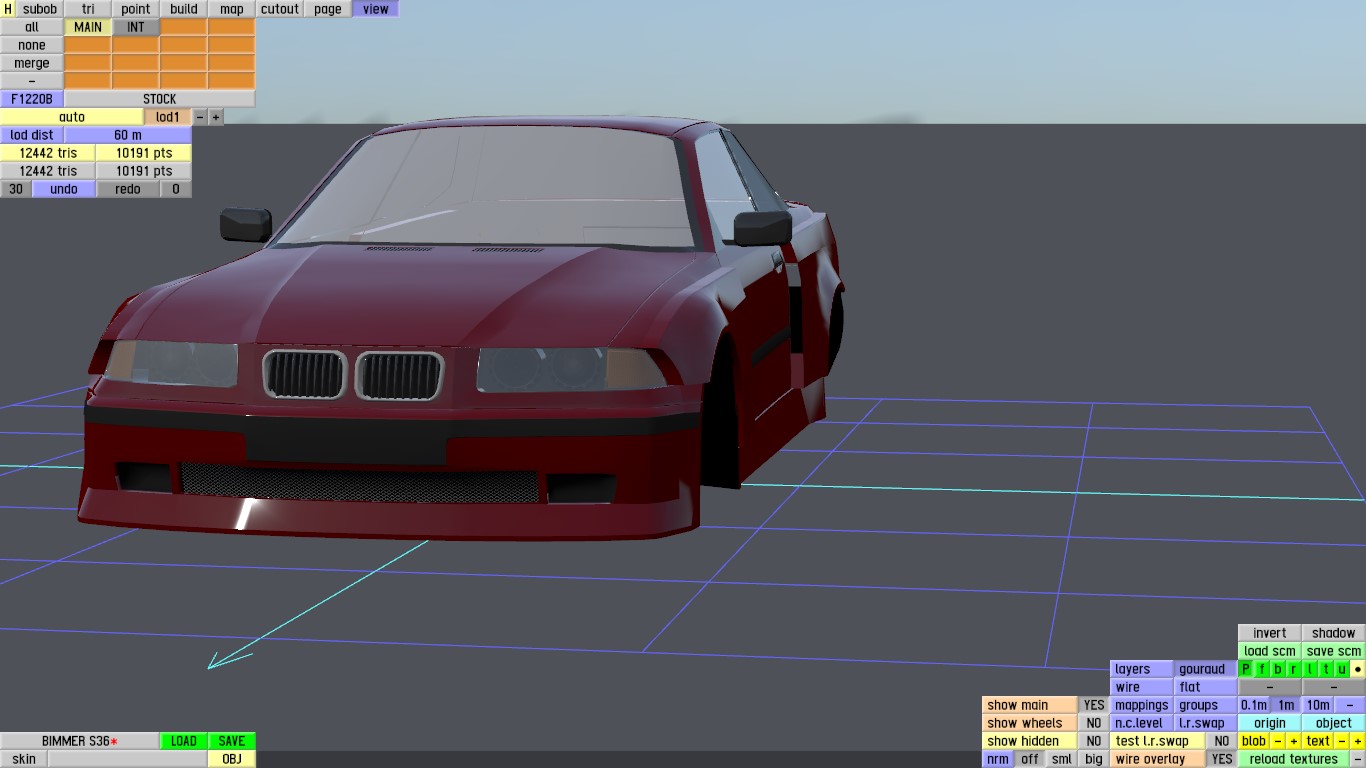The image size is (1366, 768).
Task: Click the none selection button
Action: point(32,45)
